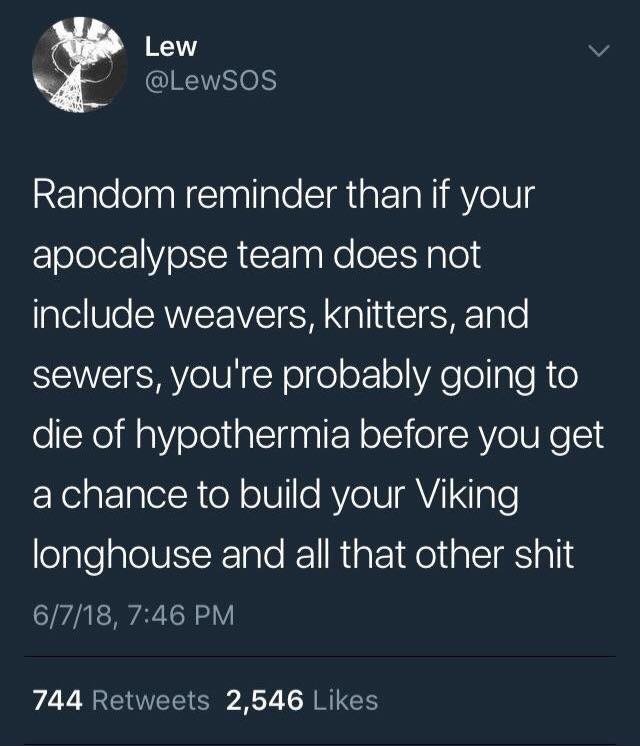Click the word 'longhouse' in tweet
The image size is (640, 746).
point(122,556)
